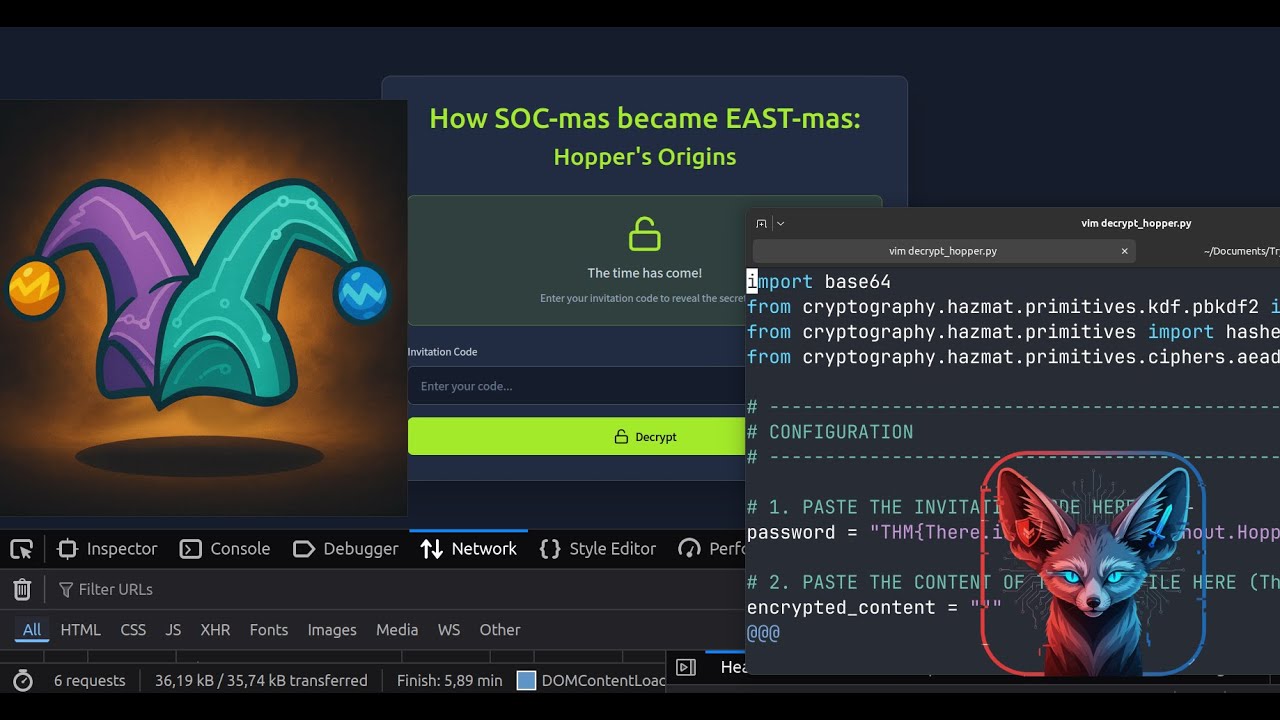Expand the terminal new-tab dropdown arrow
Screen dimensions: 1280x720
click(x=781, y=224)
